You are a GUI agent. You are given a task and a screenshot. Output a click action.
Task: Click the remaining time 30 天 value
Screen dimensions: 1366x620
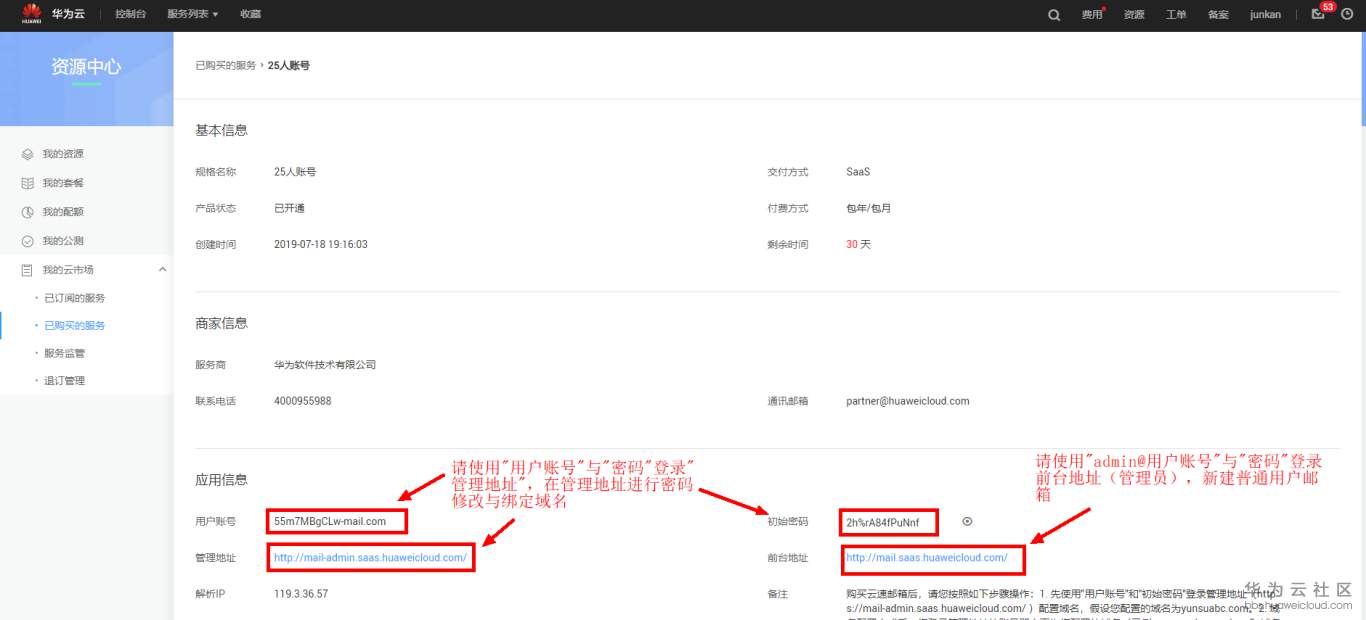tap(858, 244)
